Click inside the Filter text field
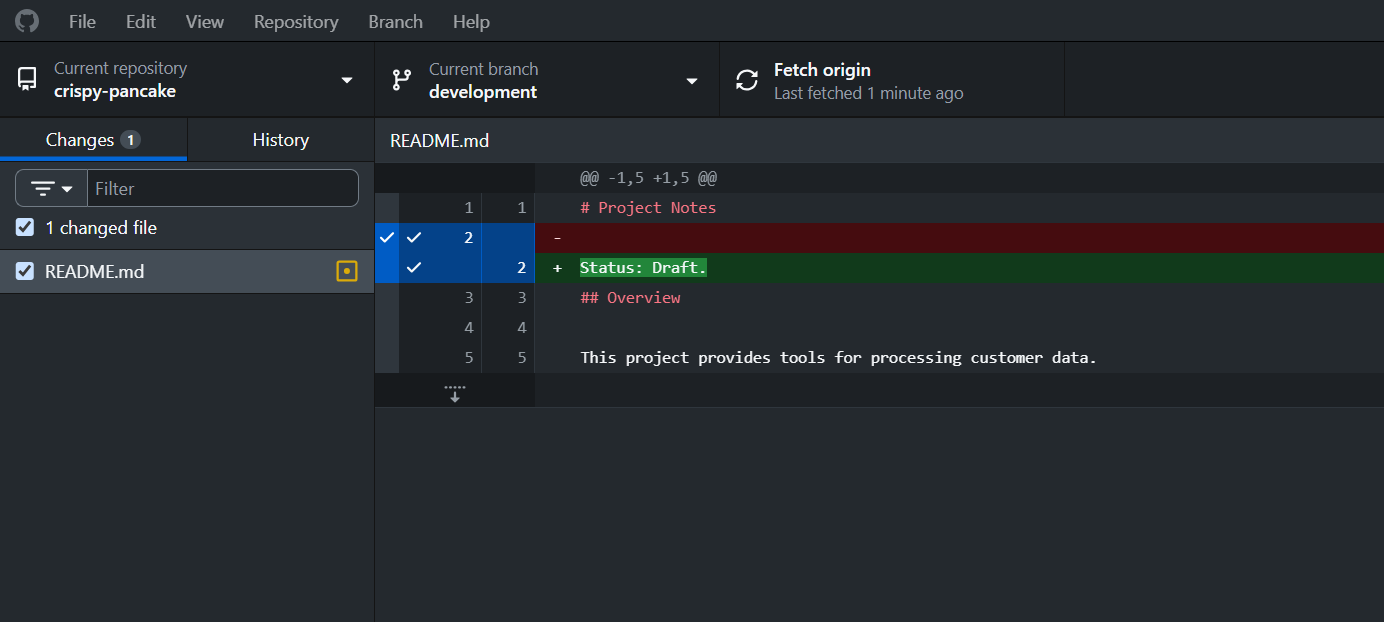Screen dimensions: 1384x622 click(223, 188)
